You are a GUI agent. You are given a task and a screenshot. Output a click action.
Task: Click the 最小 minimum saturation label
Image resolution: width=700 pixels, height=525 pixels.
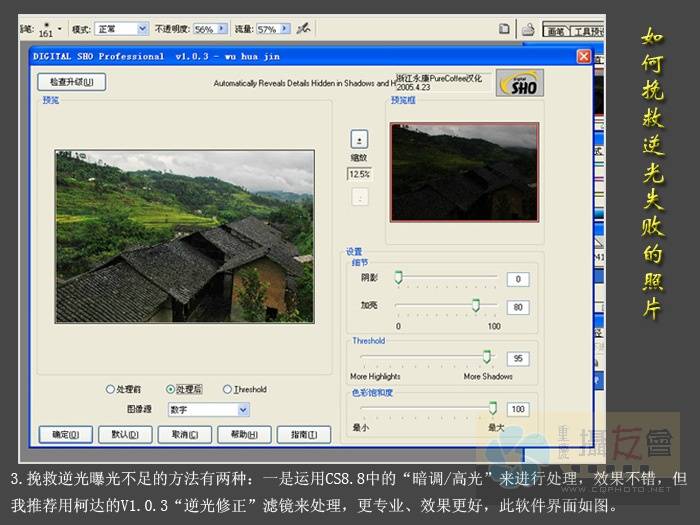point(360,428)
